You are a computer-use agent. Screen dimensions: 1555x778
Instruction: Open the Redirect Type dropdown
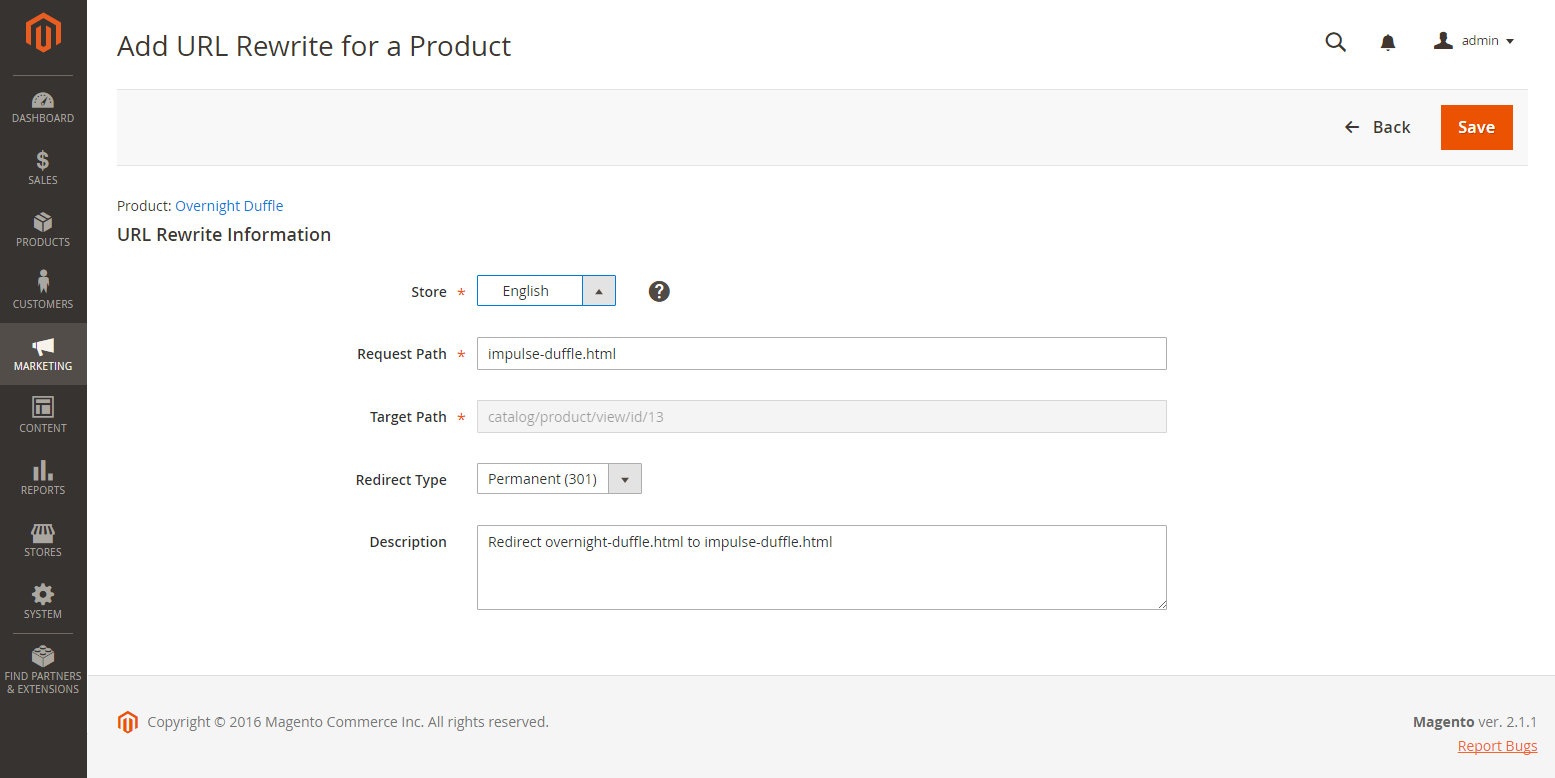coord(559,479)
